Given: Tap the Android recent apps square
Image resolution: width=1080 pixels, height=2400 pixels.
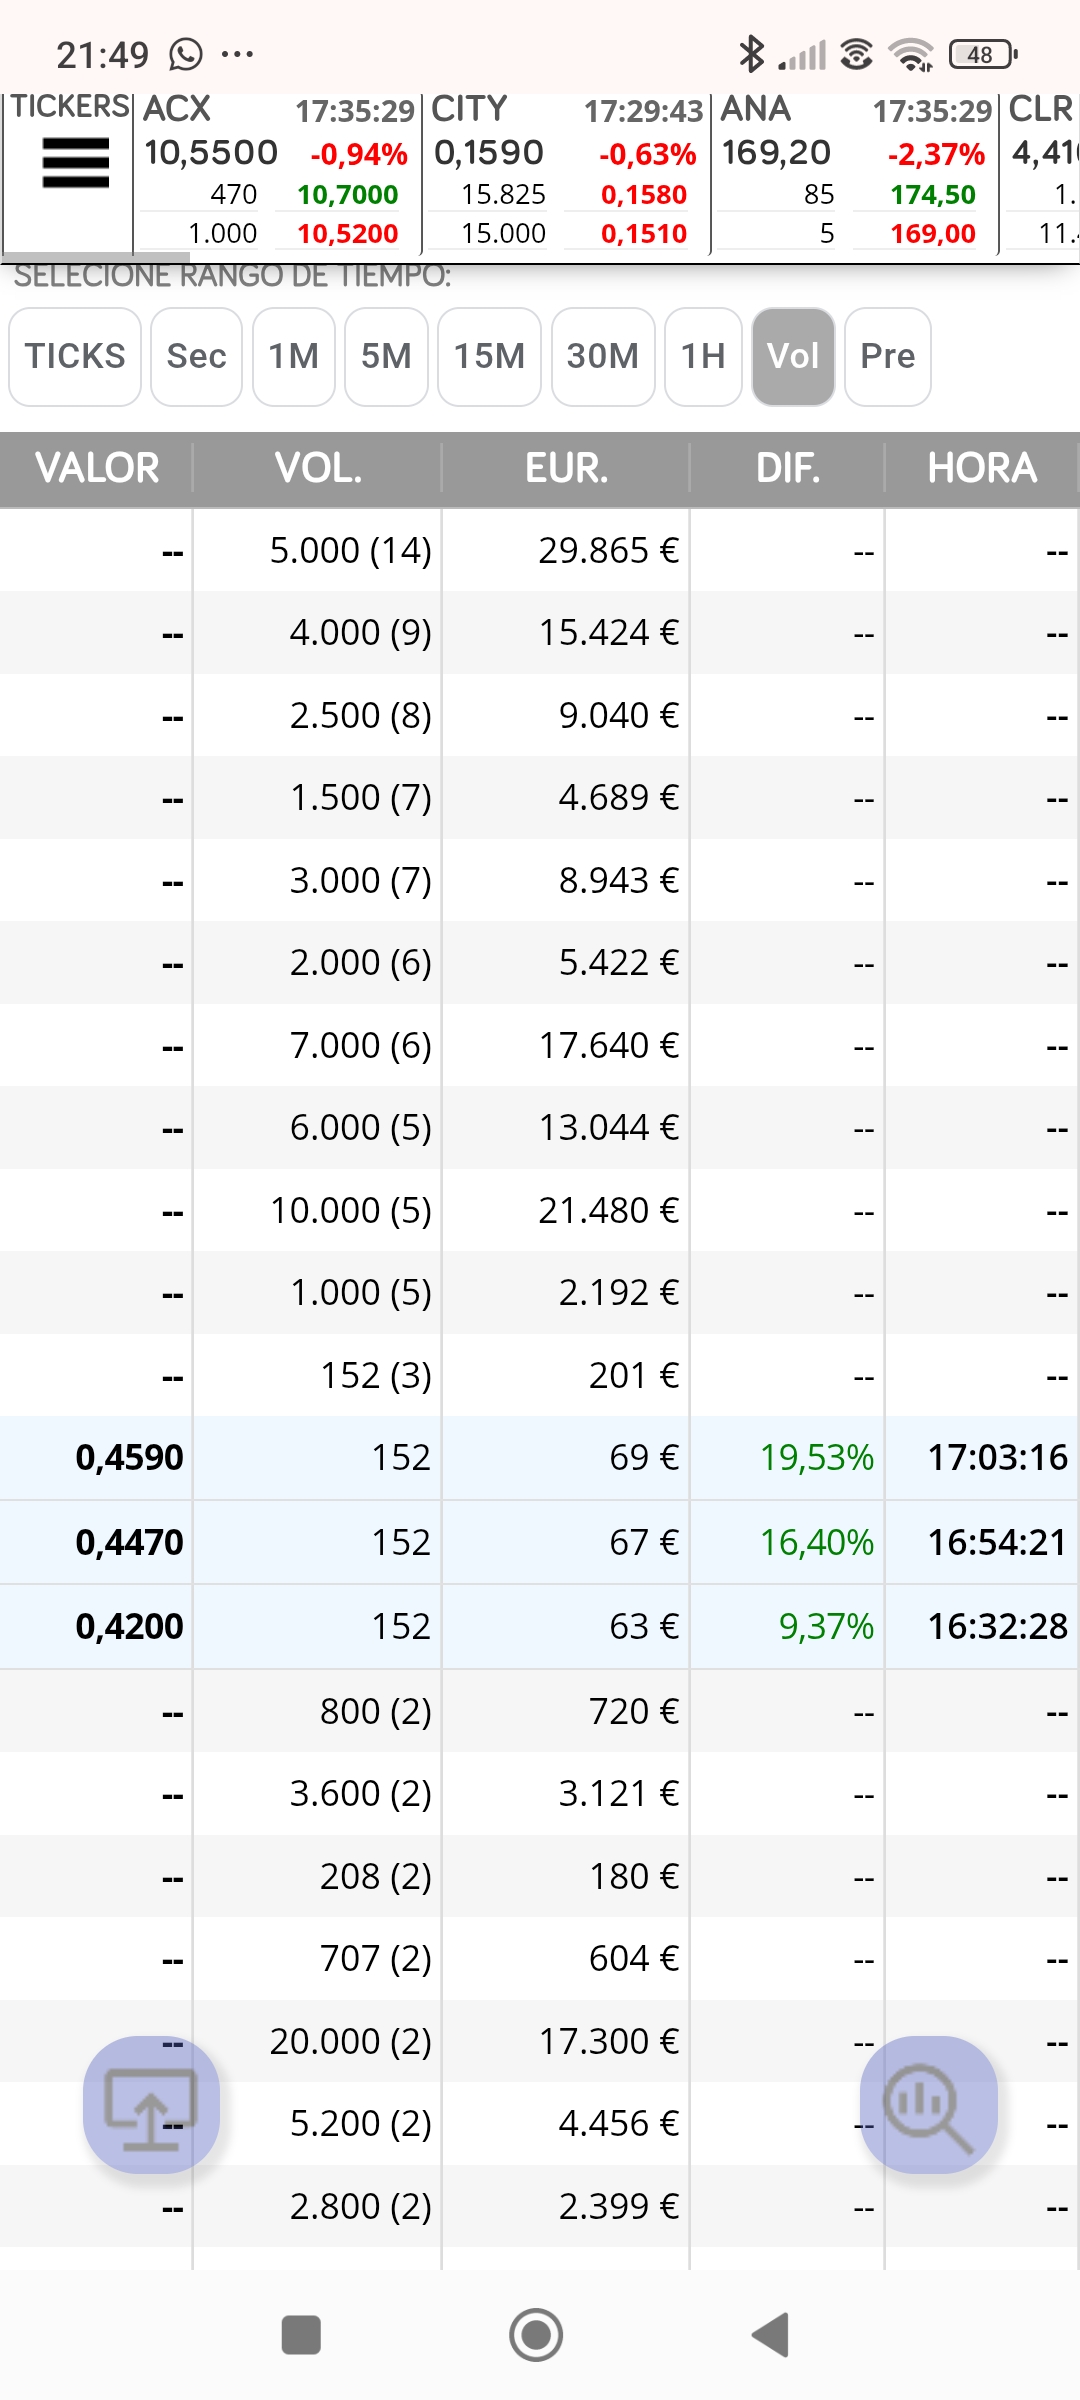Looking at the screenshot, I should (301, 2335).
